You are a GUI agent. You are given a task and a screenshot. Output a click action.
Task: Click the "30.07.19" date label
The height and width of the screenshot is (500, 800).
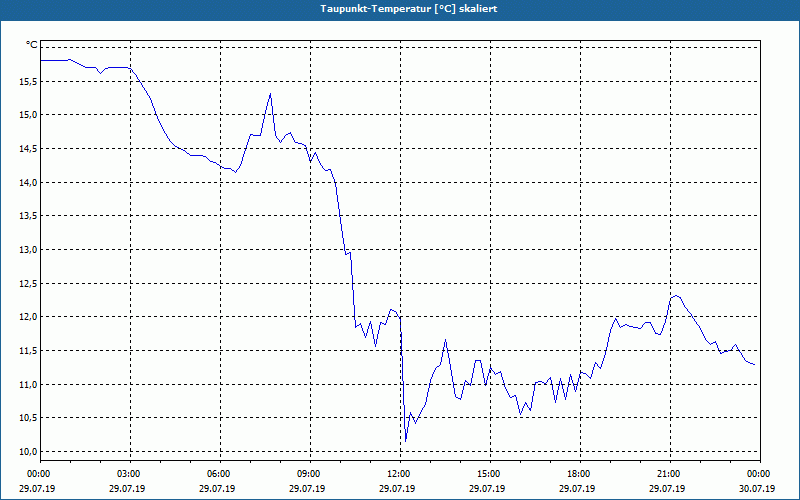(x=757, y=488)
